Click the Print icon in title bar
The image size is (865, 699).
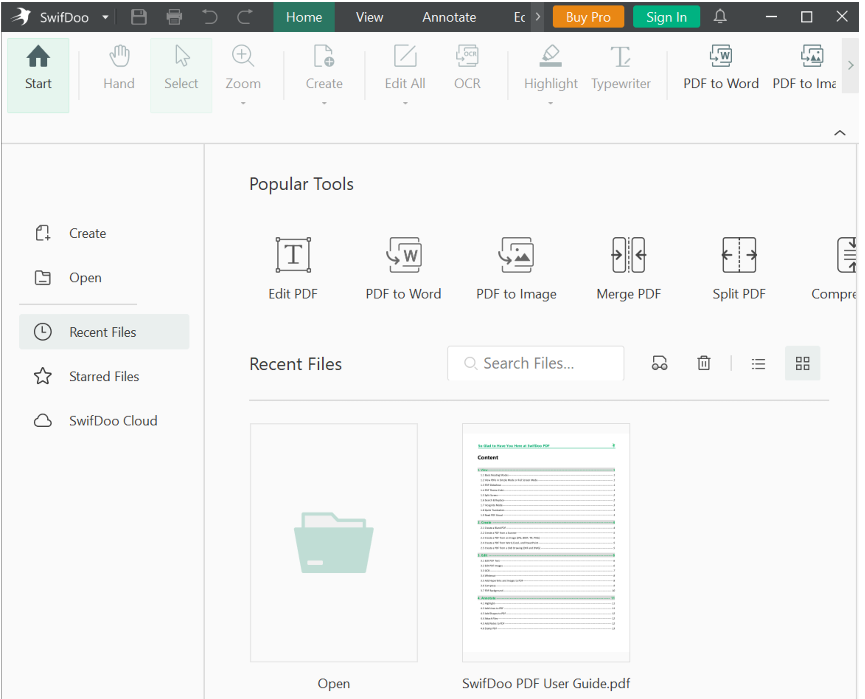(x=174, y=17)
